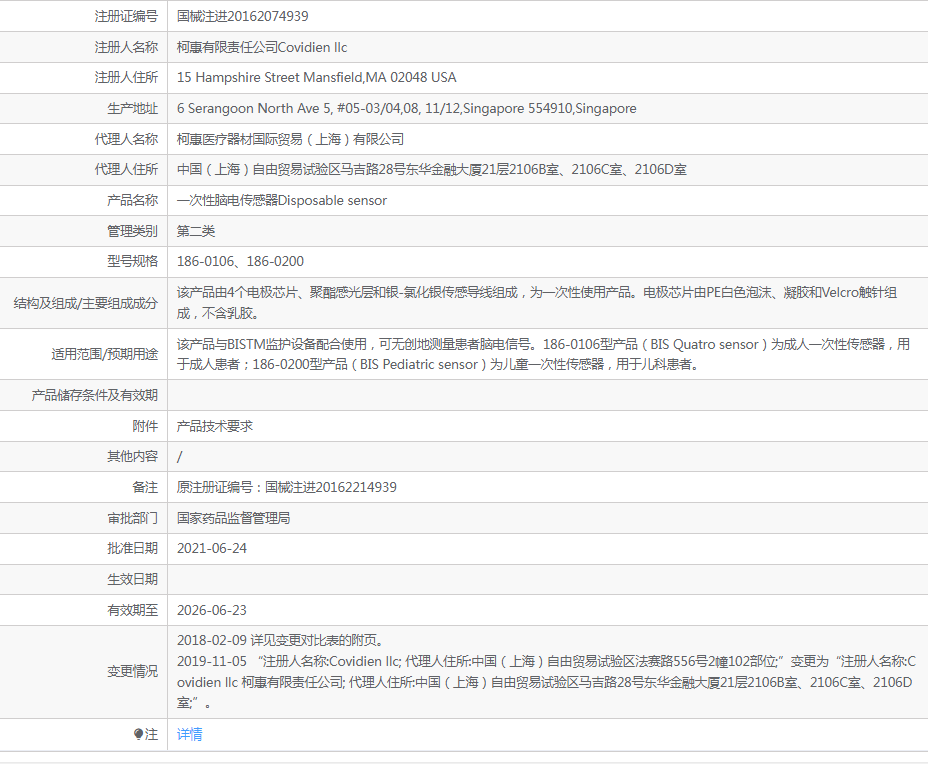Select remark 原注册证编号 text
Viewport: 928px width, 764px height.
(x=286, y=487)
